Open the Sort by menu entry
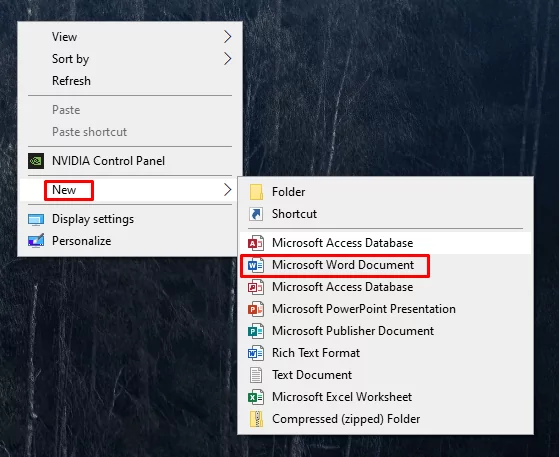Image resolution: width=559 pixels, height=457 pixels. (x=130, y=59)
